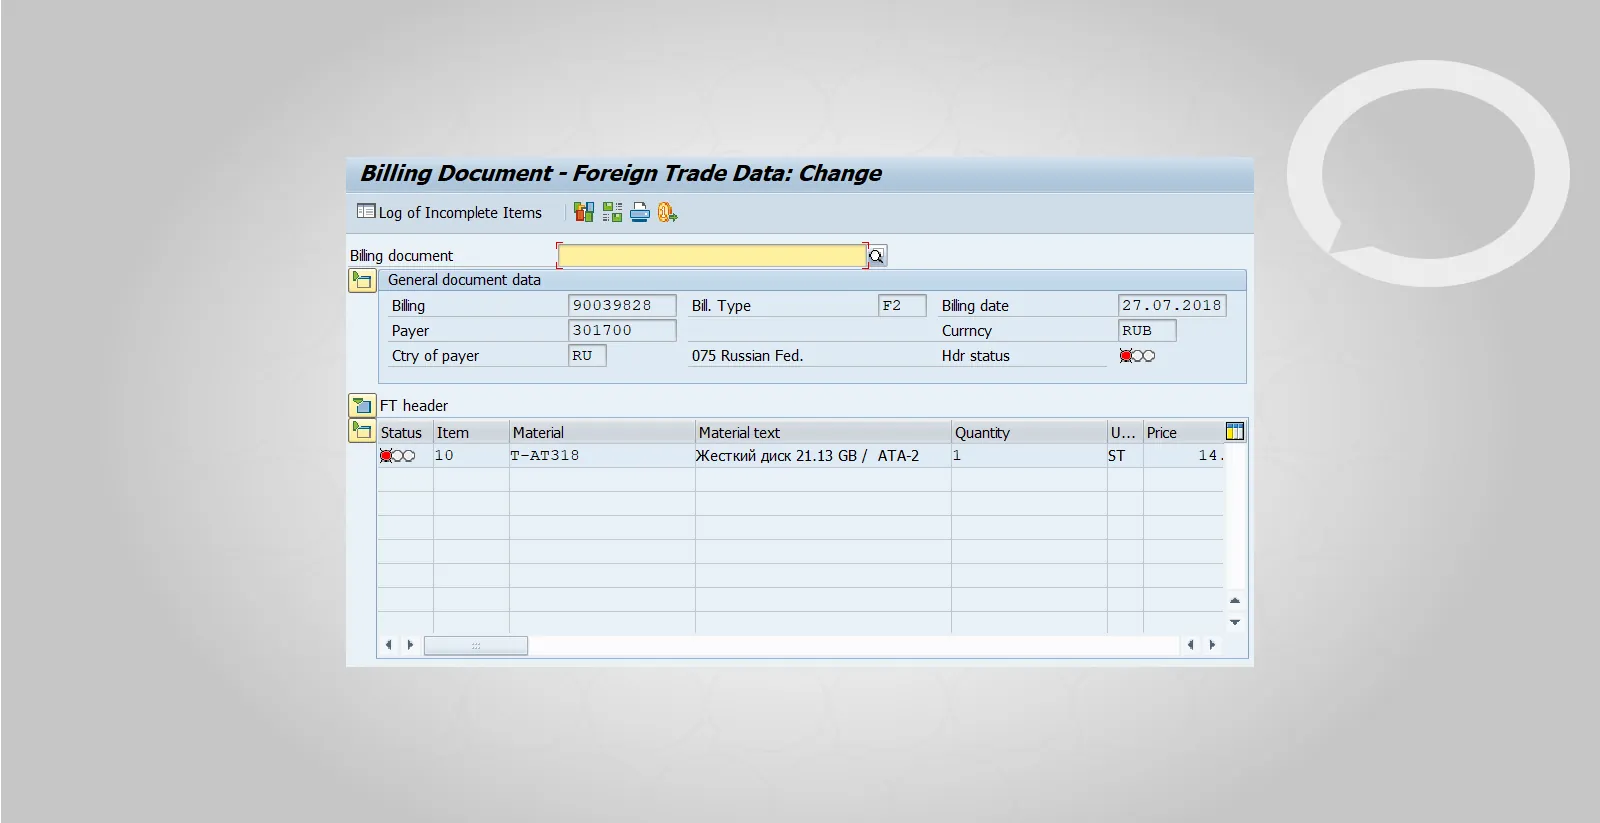1600x823 pixels.
Task: Click the Billing number field 90039828
Action: click(x=622, y=305)
